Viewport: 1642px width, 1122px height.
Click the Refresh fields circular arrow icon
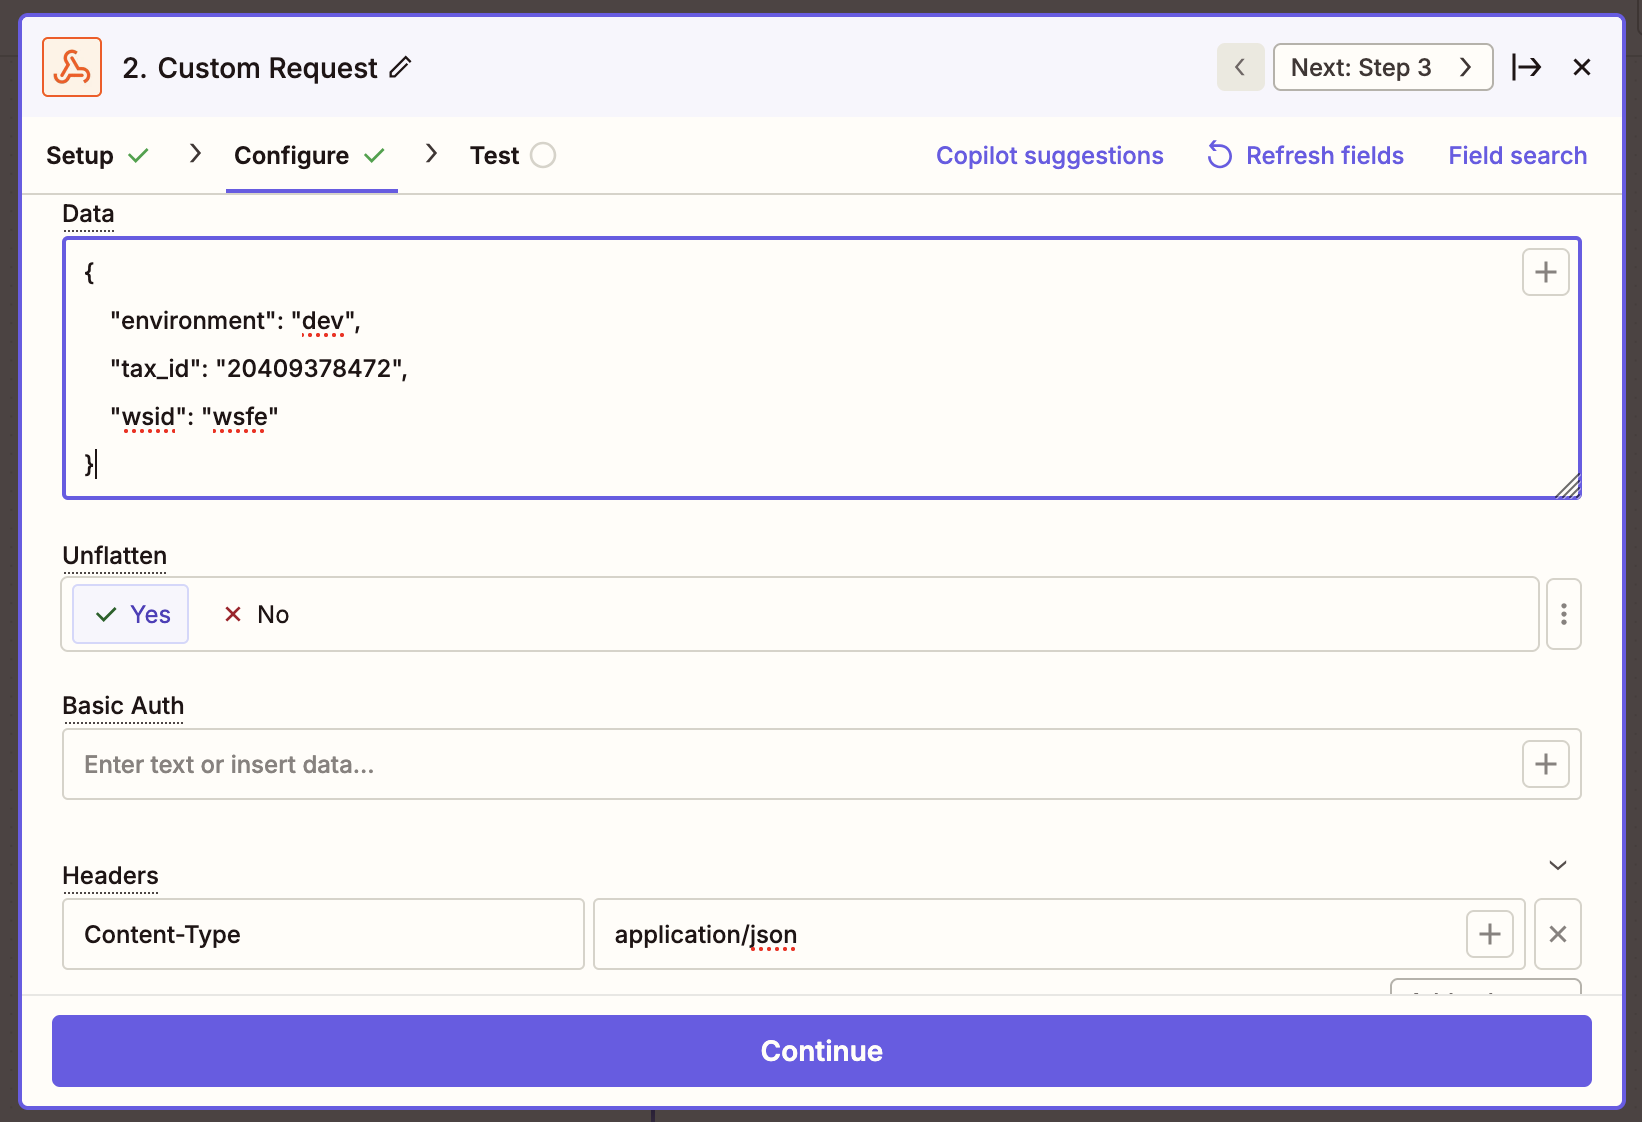pos(1219,155)
